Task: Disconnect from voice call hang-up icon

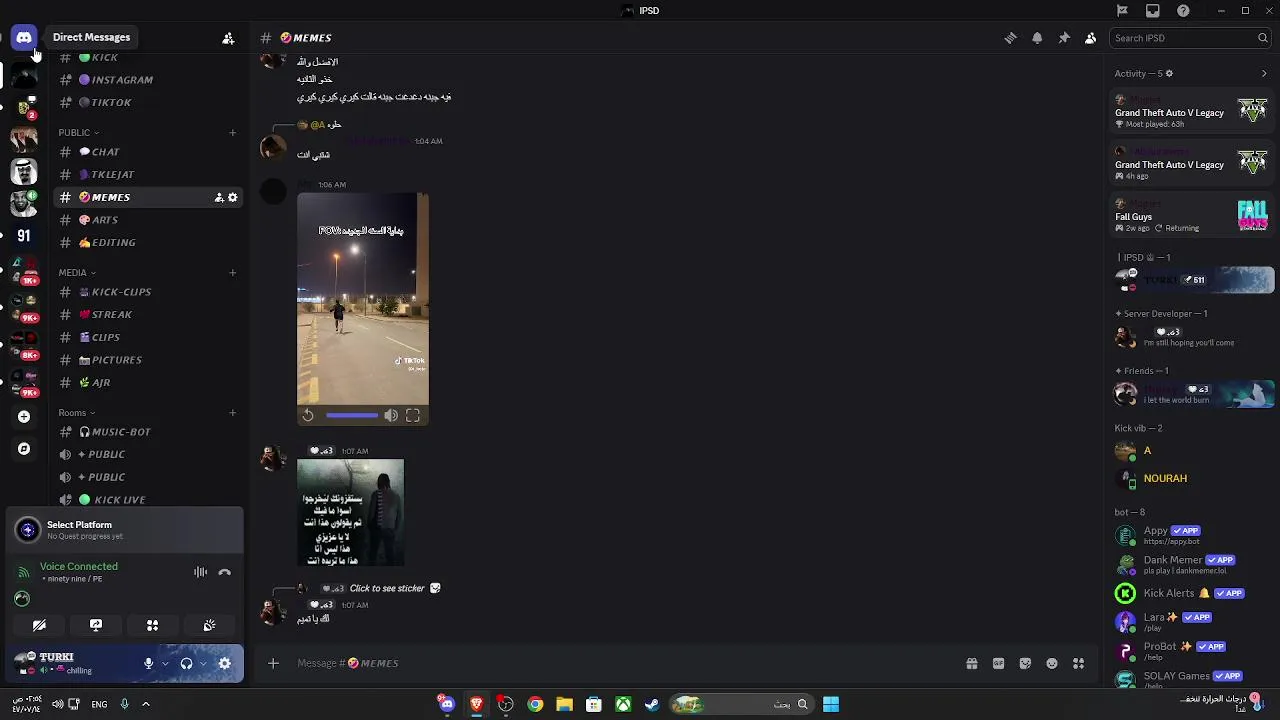Action: coord(224,572)
